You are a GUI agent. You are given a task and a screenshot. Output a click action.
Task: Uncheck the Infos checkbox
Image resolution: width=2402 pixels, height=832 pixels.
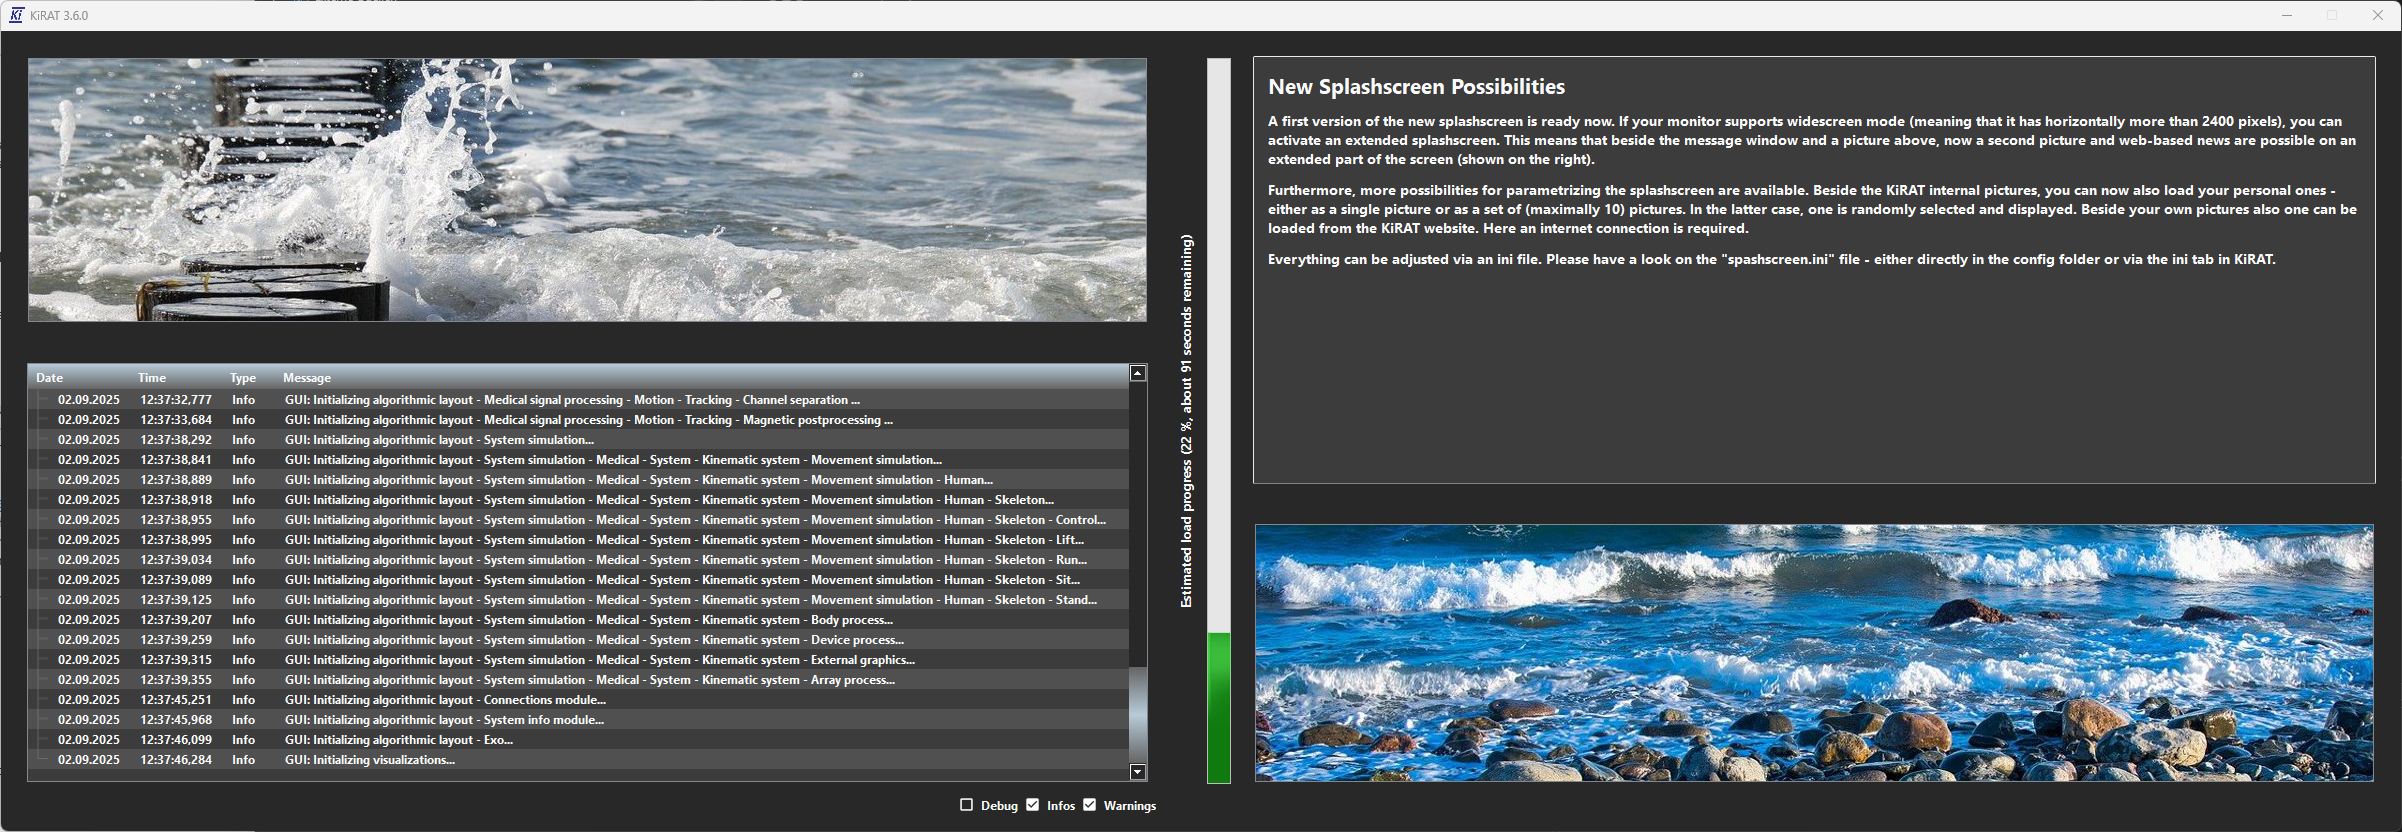click(x=1033, y=805)
